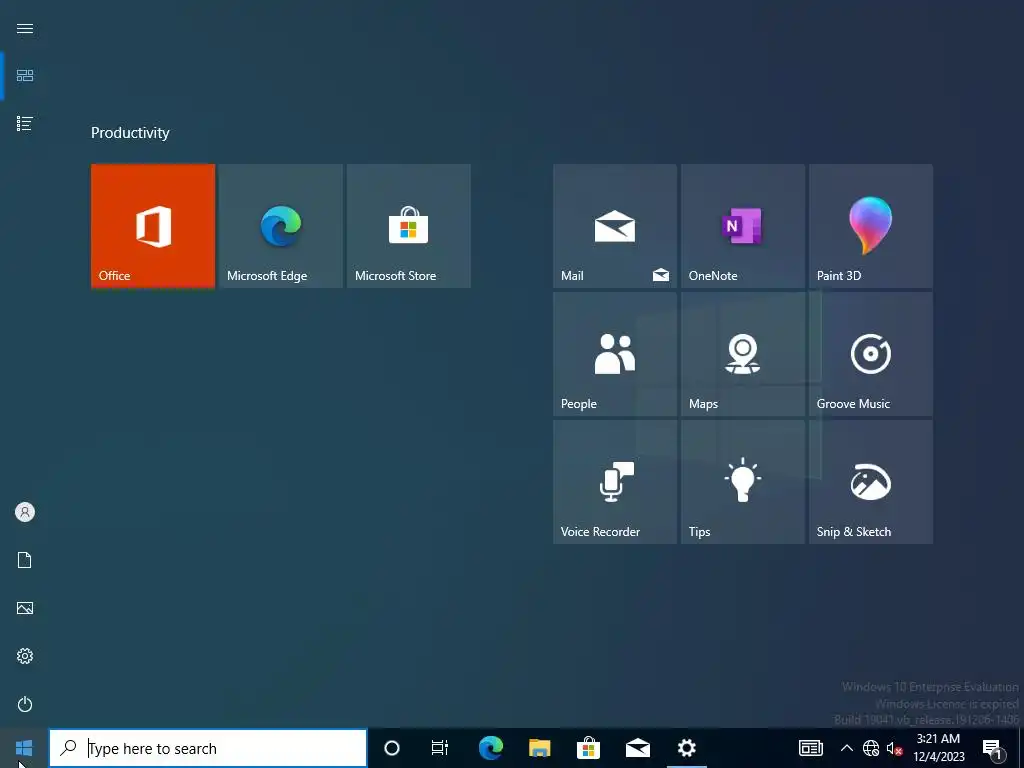The height and width of the screenshot is (768, 1024).
Task: Open the Power options menu
Action: coord(25,704)
